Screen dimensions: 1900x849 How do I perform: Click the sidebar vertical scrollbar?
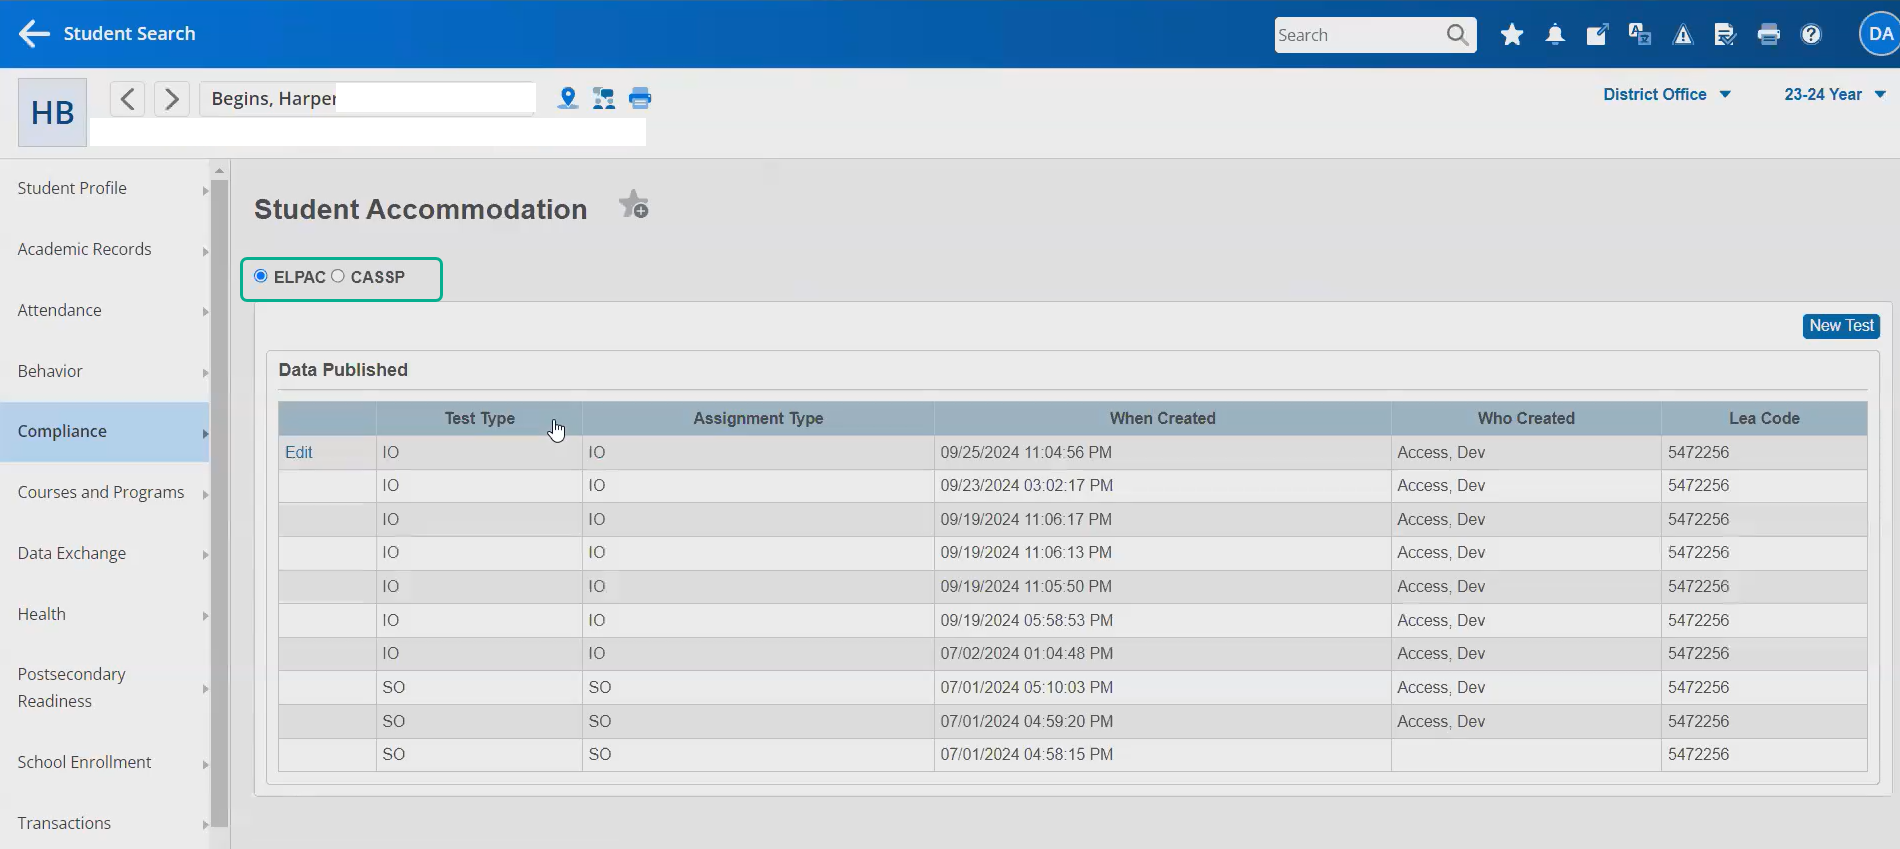click(219, 500)
